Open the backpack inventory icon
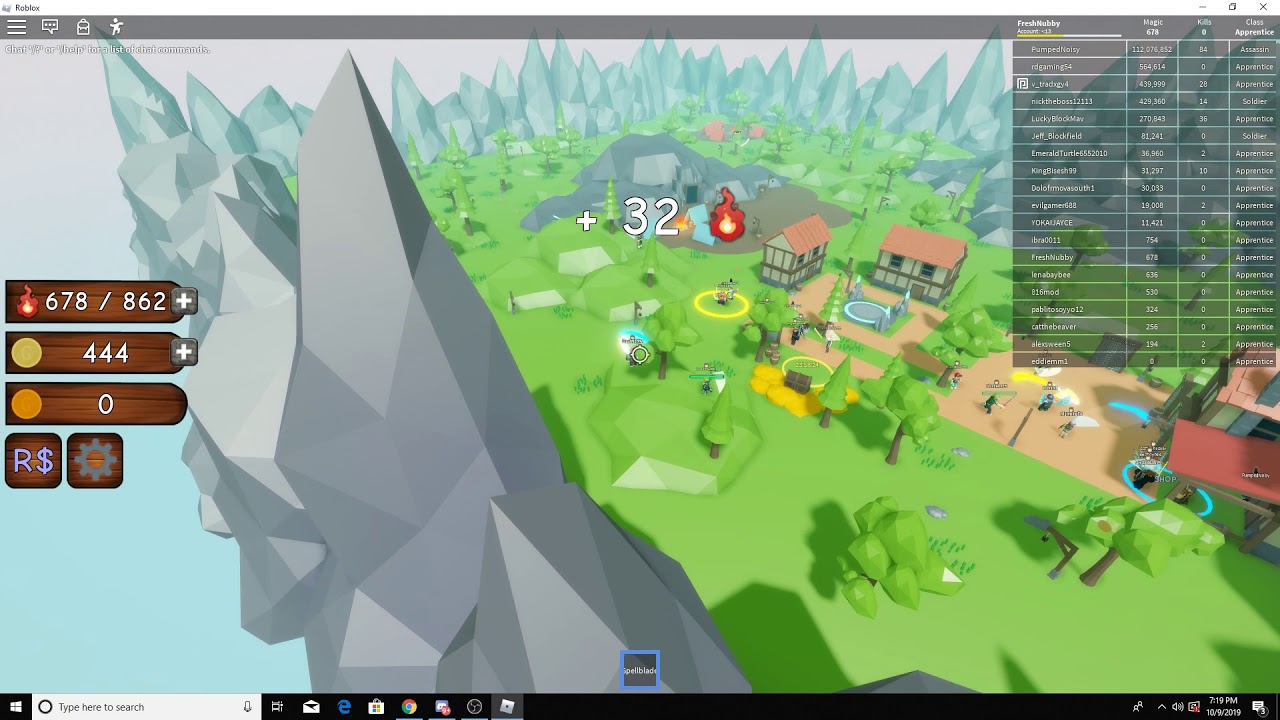This screenshot has height=720, width=1280. pyautogui.click(x=83, y=27)
